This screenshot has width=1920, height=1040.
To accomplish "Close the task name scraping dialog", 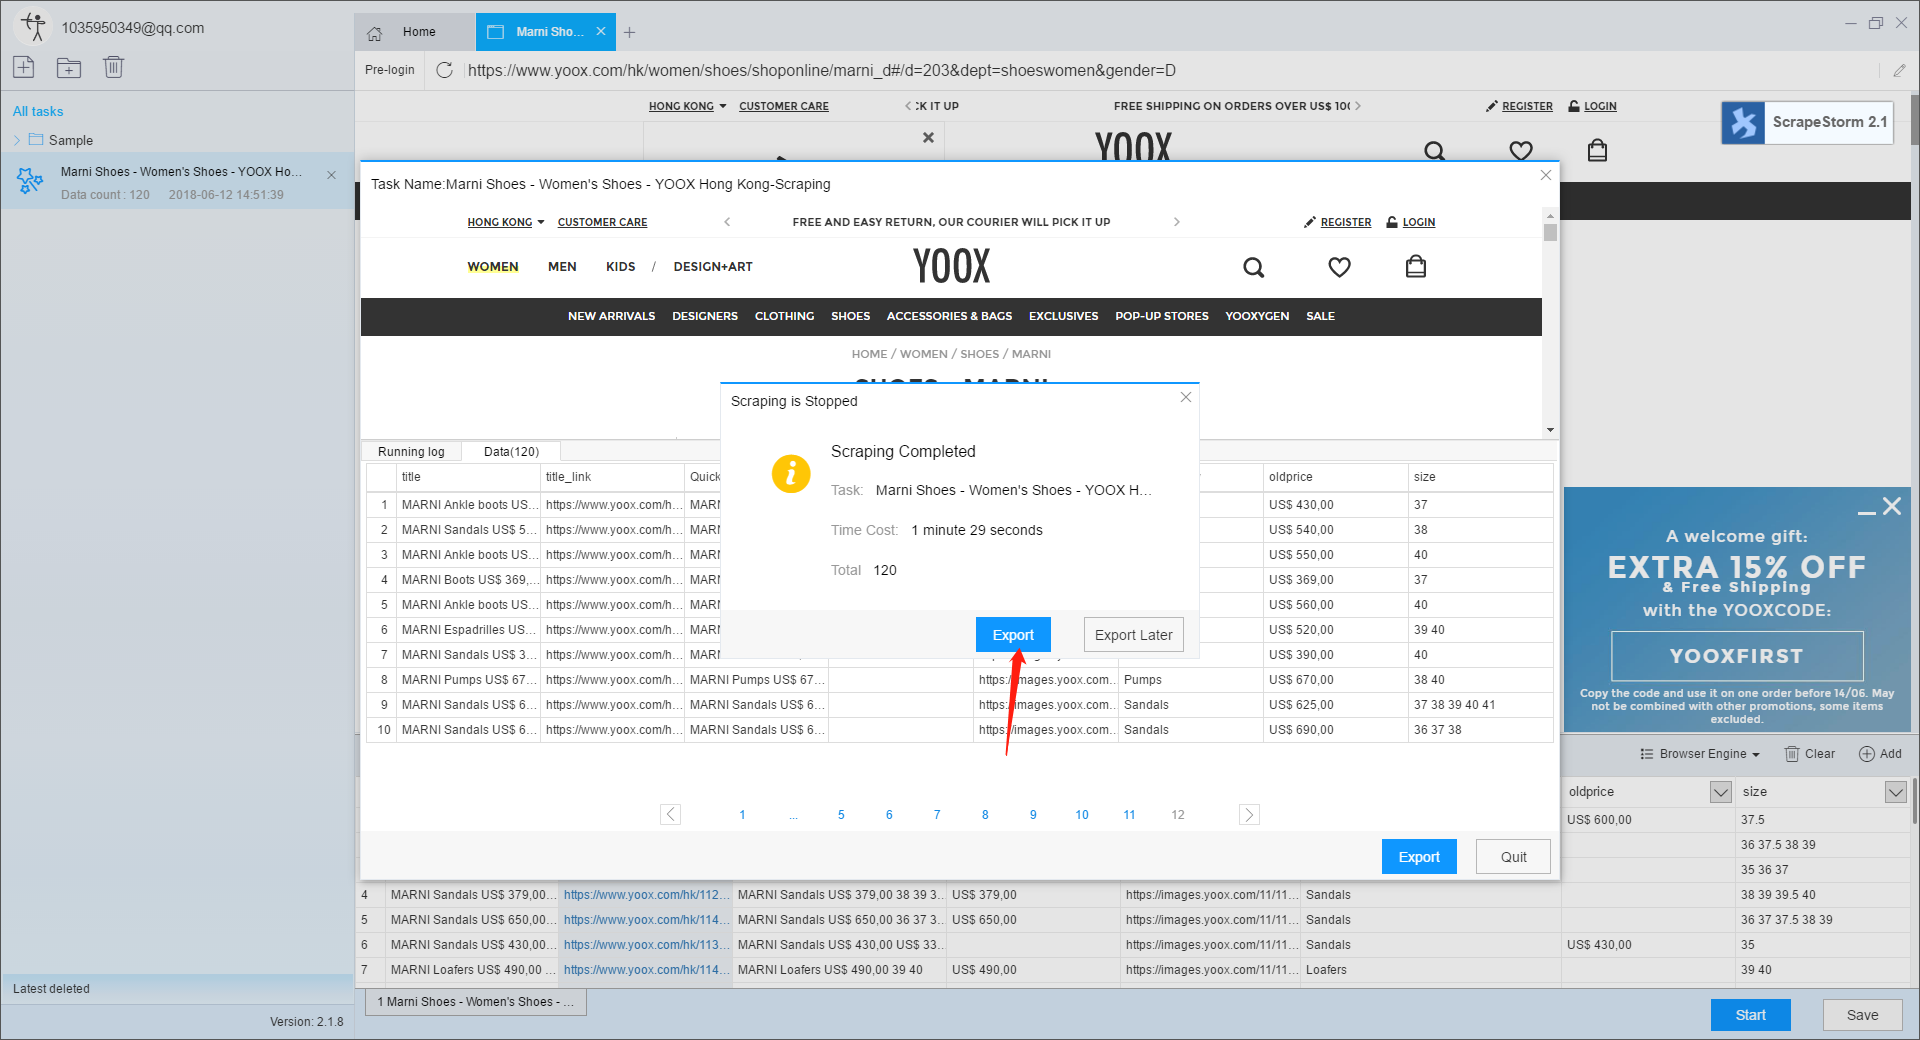I will [x=1545, y=175].
